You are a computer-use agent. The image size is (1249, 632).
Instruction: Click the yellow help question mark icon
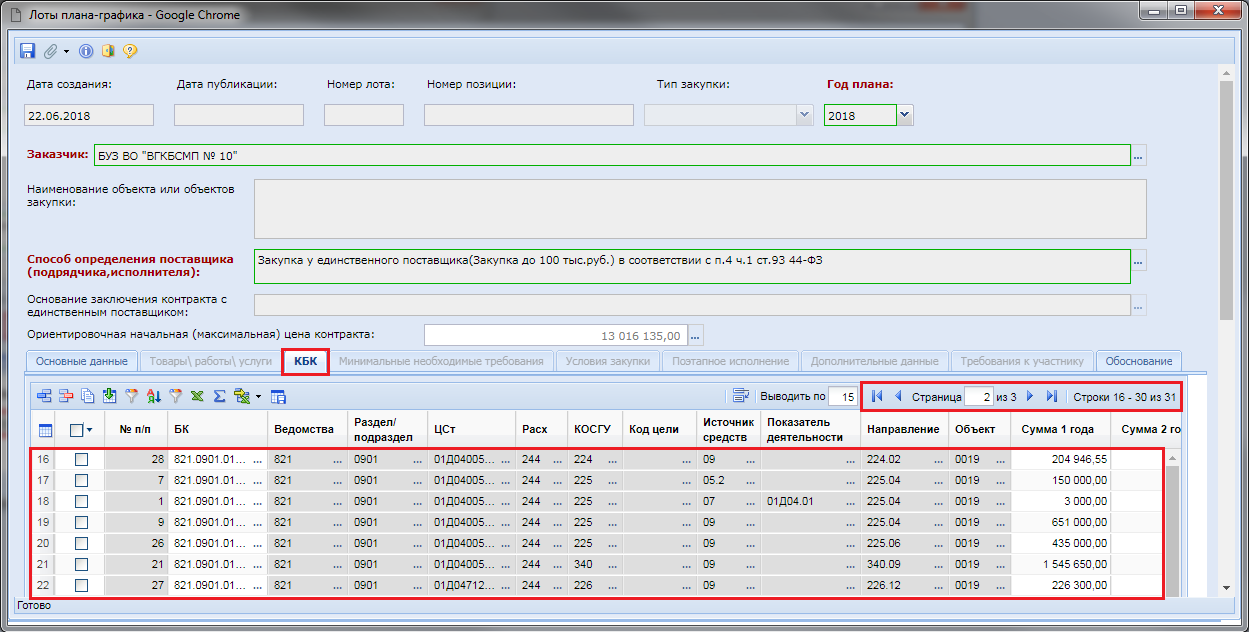(129, 51)
